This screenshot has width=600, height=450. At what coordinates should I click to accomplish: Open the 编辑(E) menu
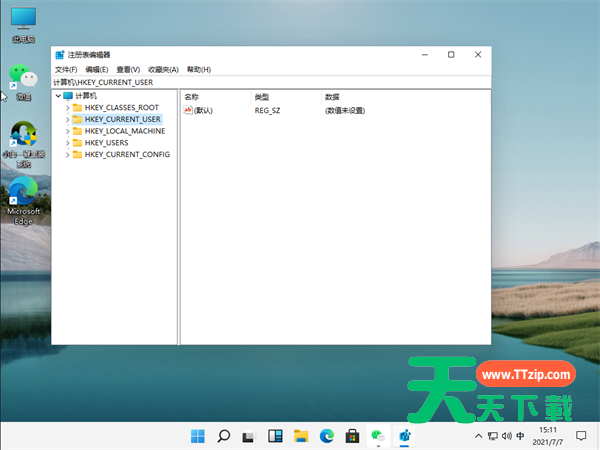(97, 69)
